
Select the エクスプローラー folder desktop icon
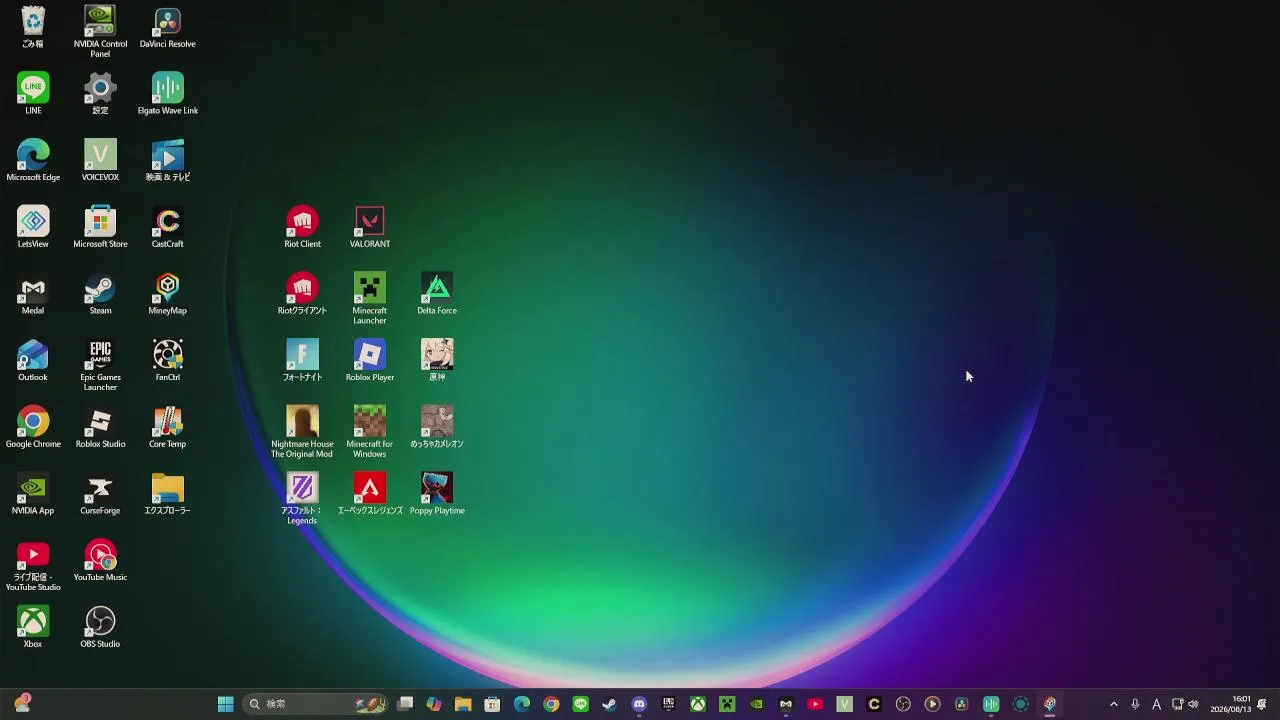tap(167, 494)
